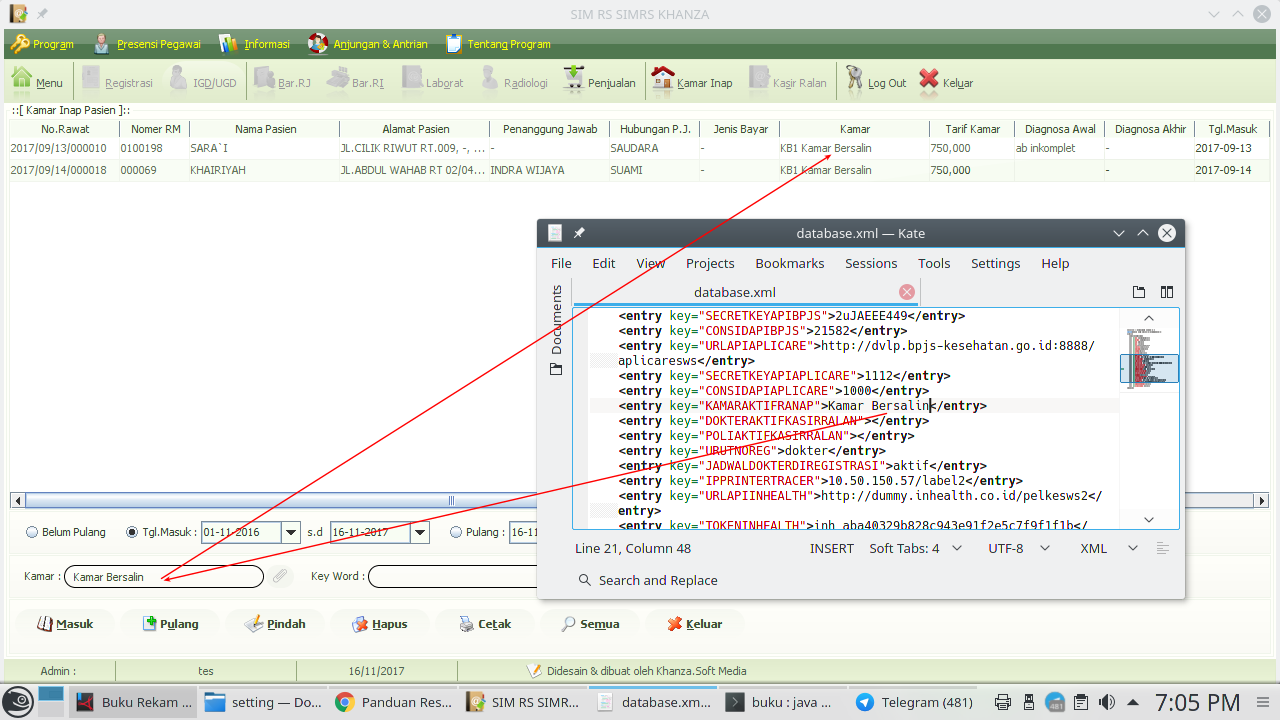Click the printer icon in system tray

[1003, 702]
